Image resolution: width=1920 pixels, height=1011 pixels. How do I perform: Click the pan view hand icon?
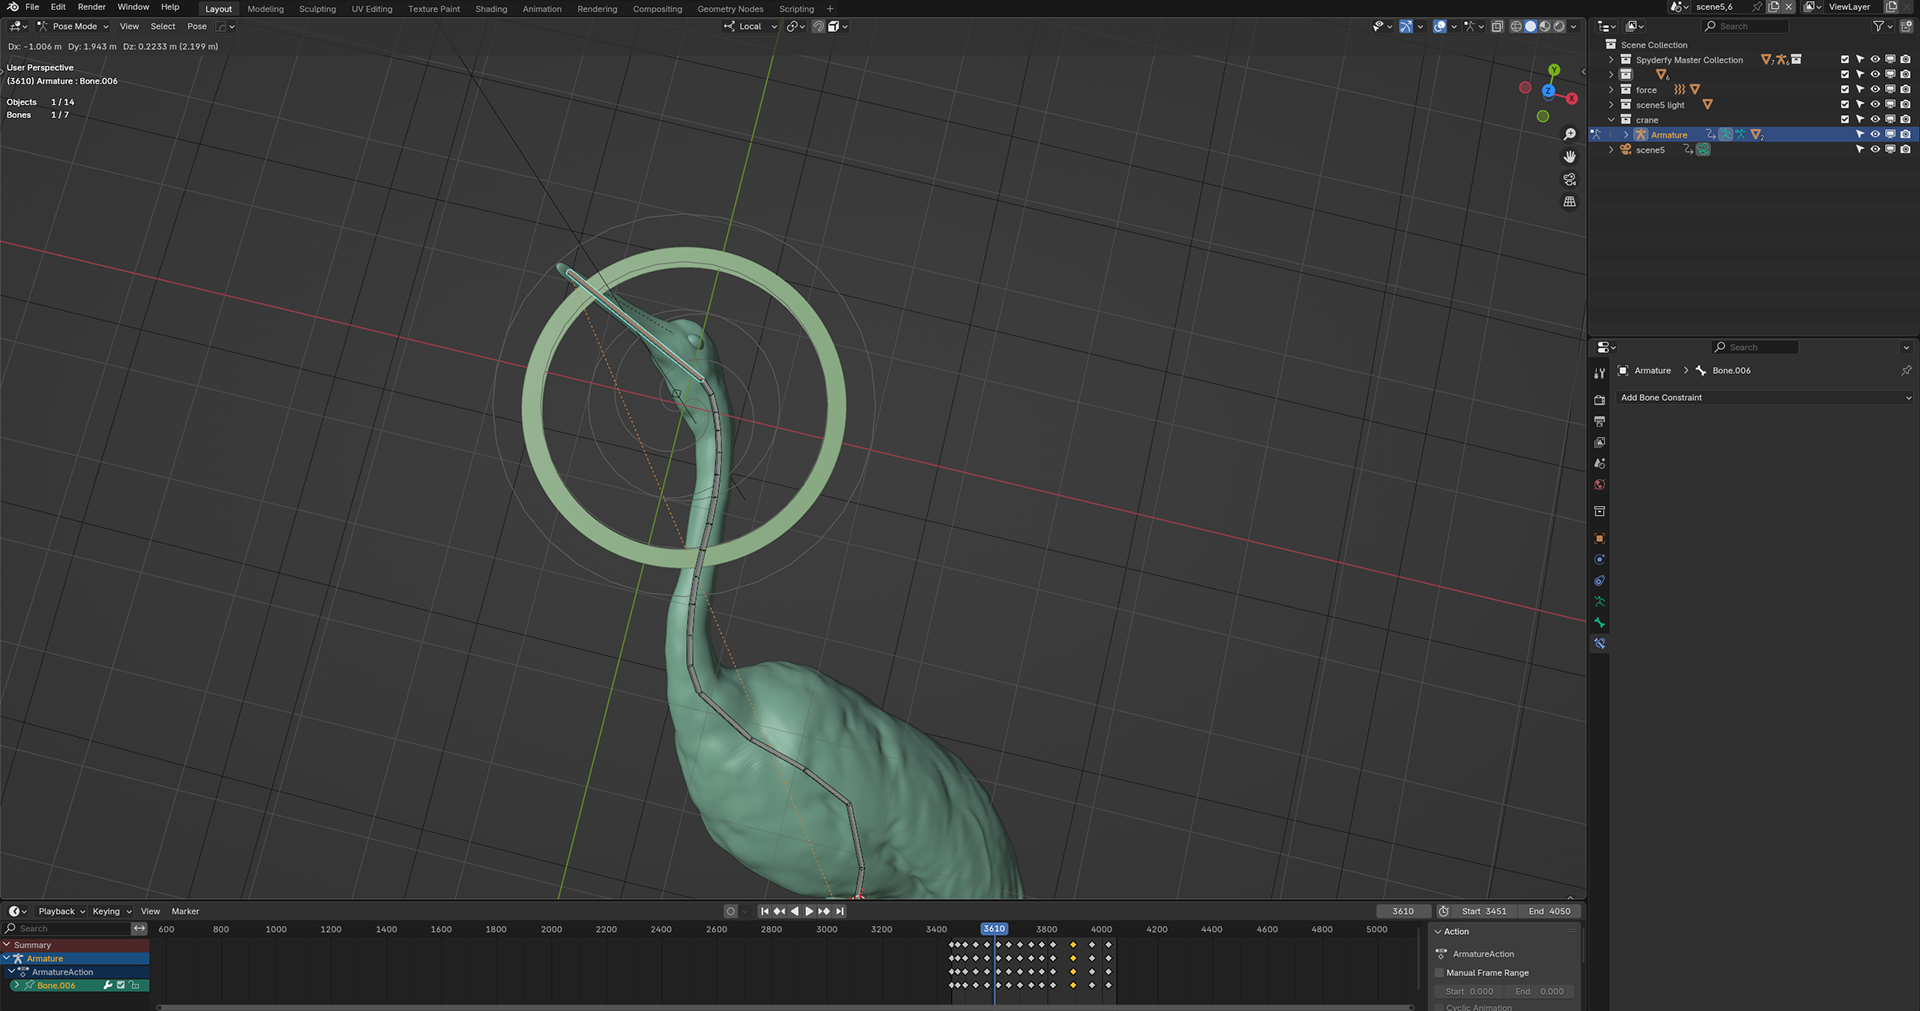pos(1569,157)
